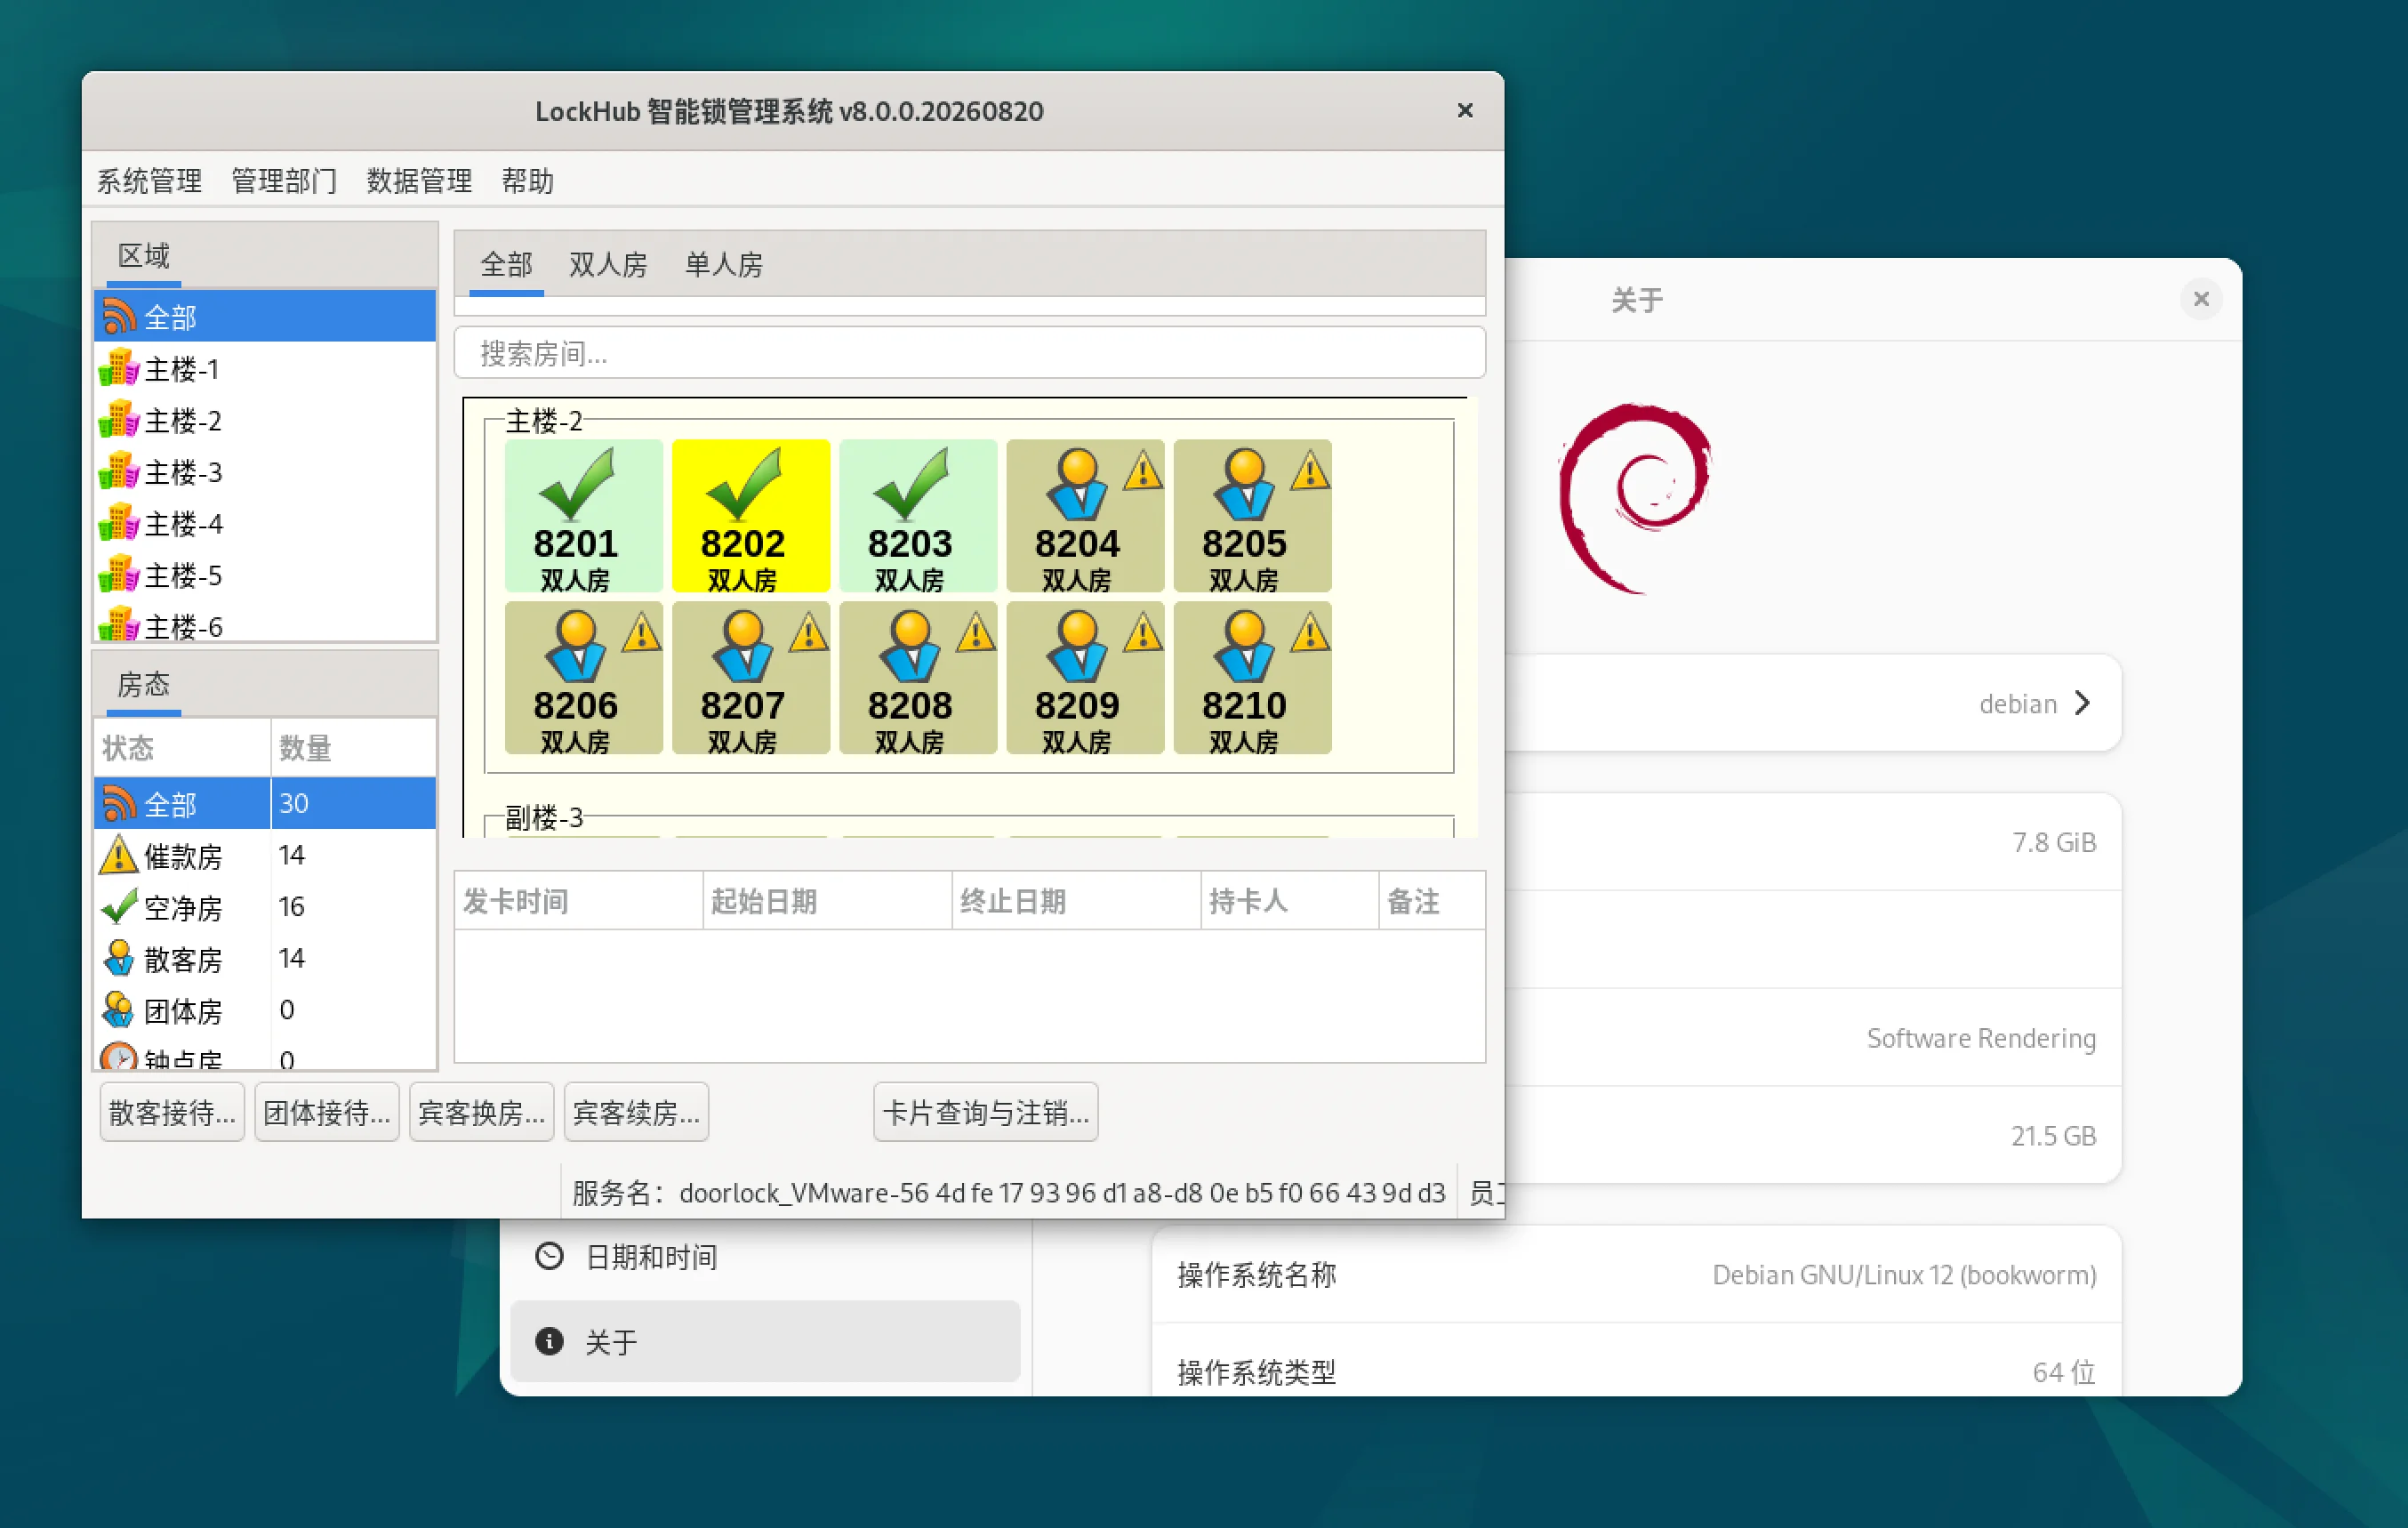
Task: Click the 散客接待... button
Action: [172, 1112]
